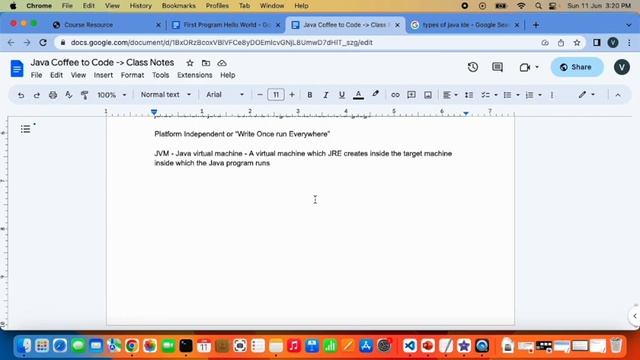Show the document outline
This screenshot has height=360, width=640.
click(x=25, y=129)
